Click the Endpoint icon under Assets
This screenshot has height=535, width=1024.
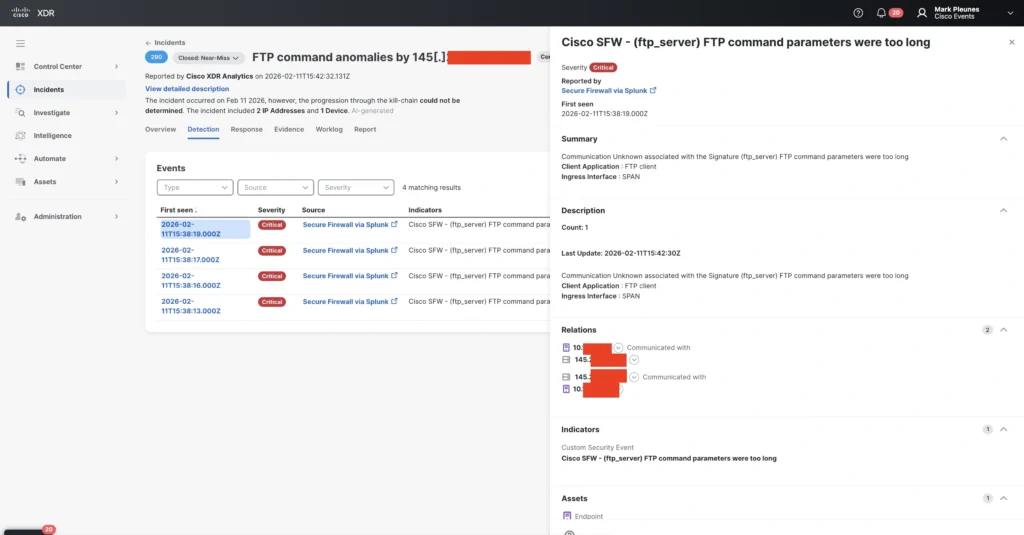(x=566, y=516)
